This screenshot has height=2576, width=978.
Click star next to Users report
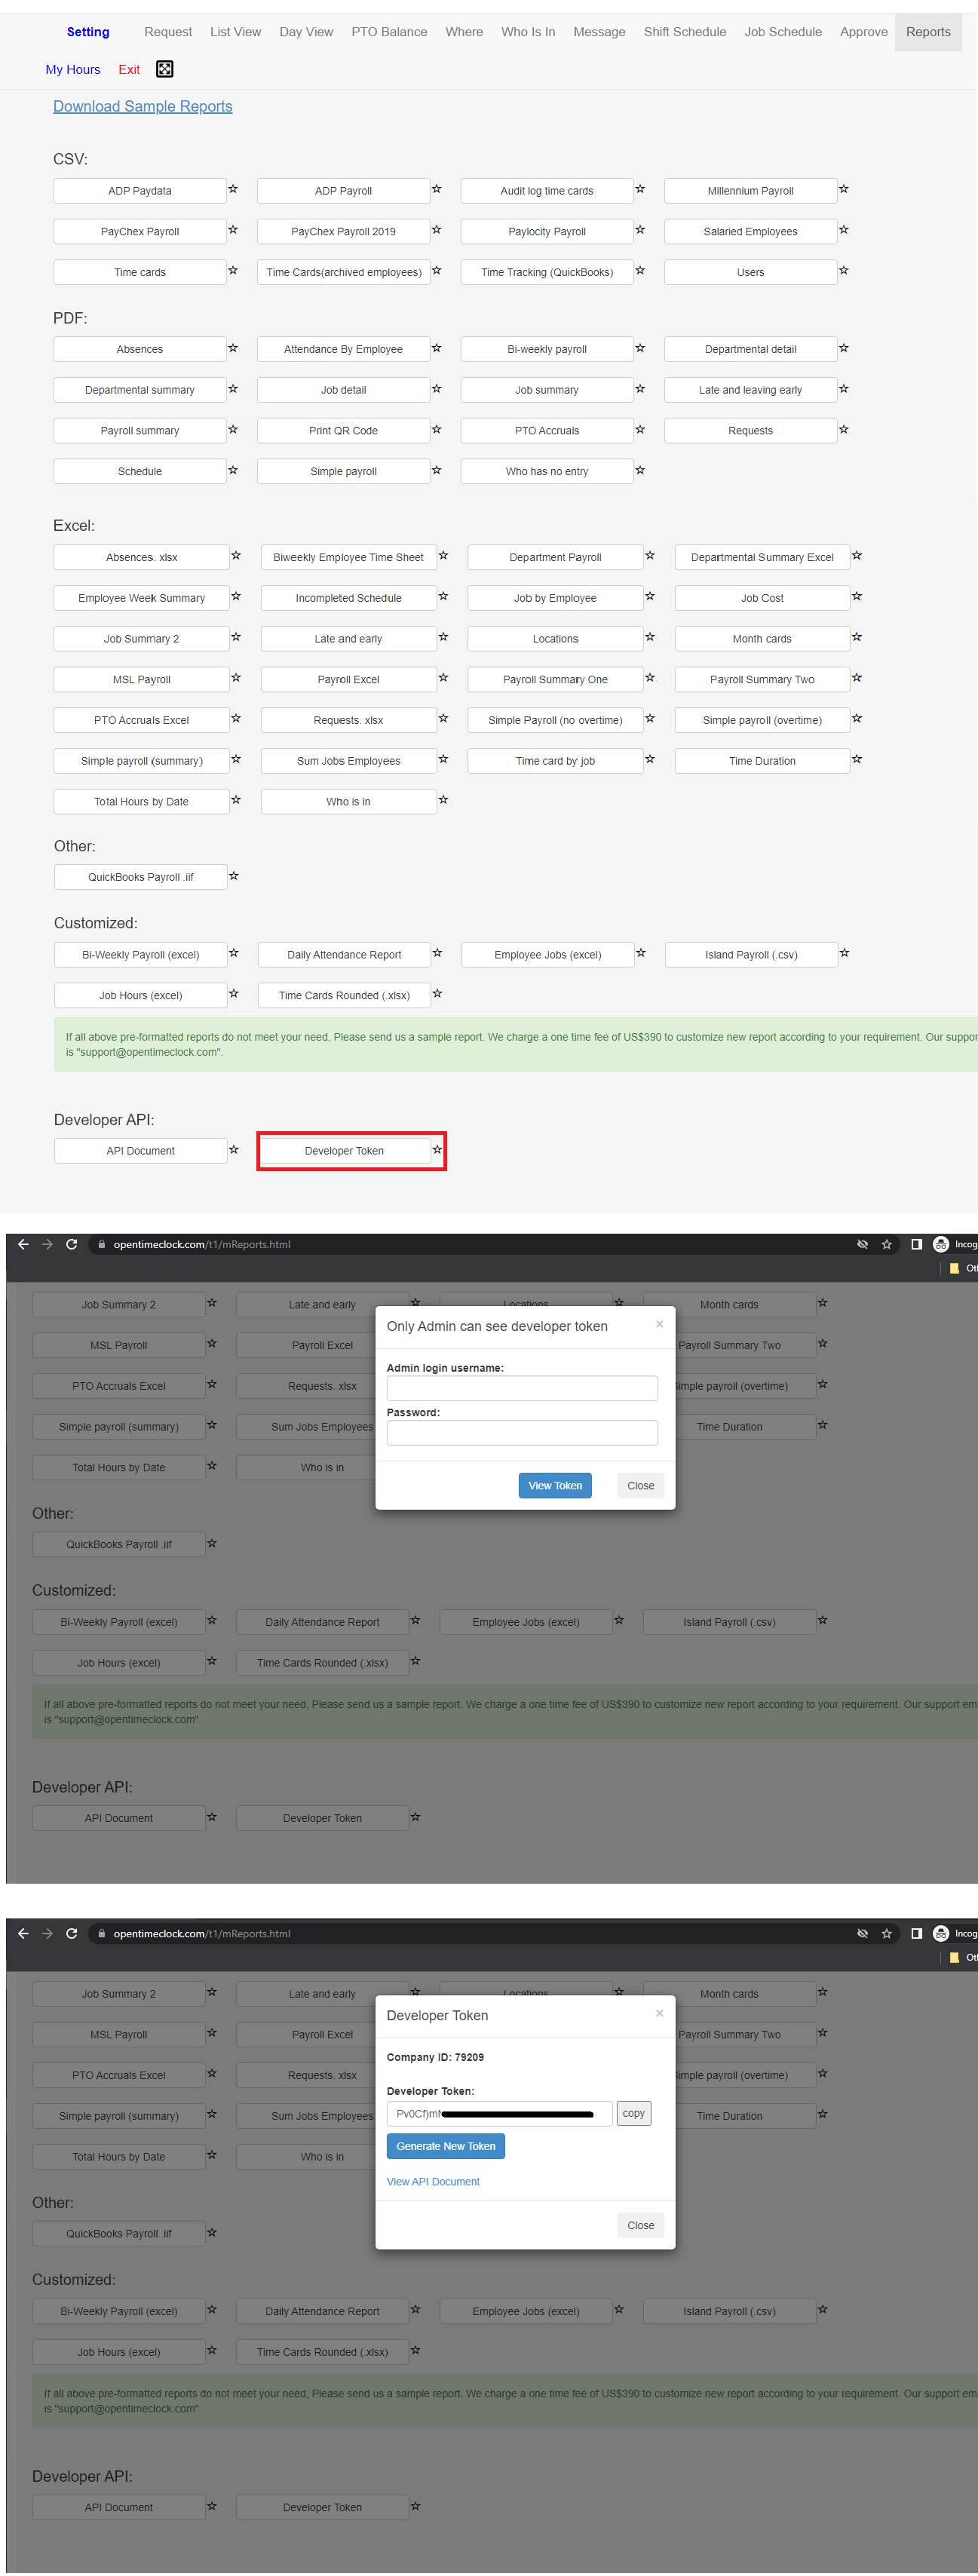click(x=844, y=271)
